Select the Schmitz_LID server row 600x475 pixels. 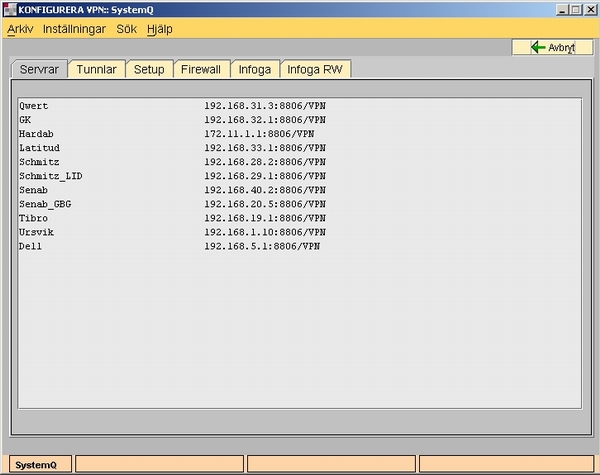[x=50, y=175]
